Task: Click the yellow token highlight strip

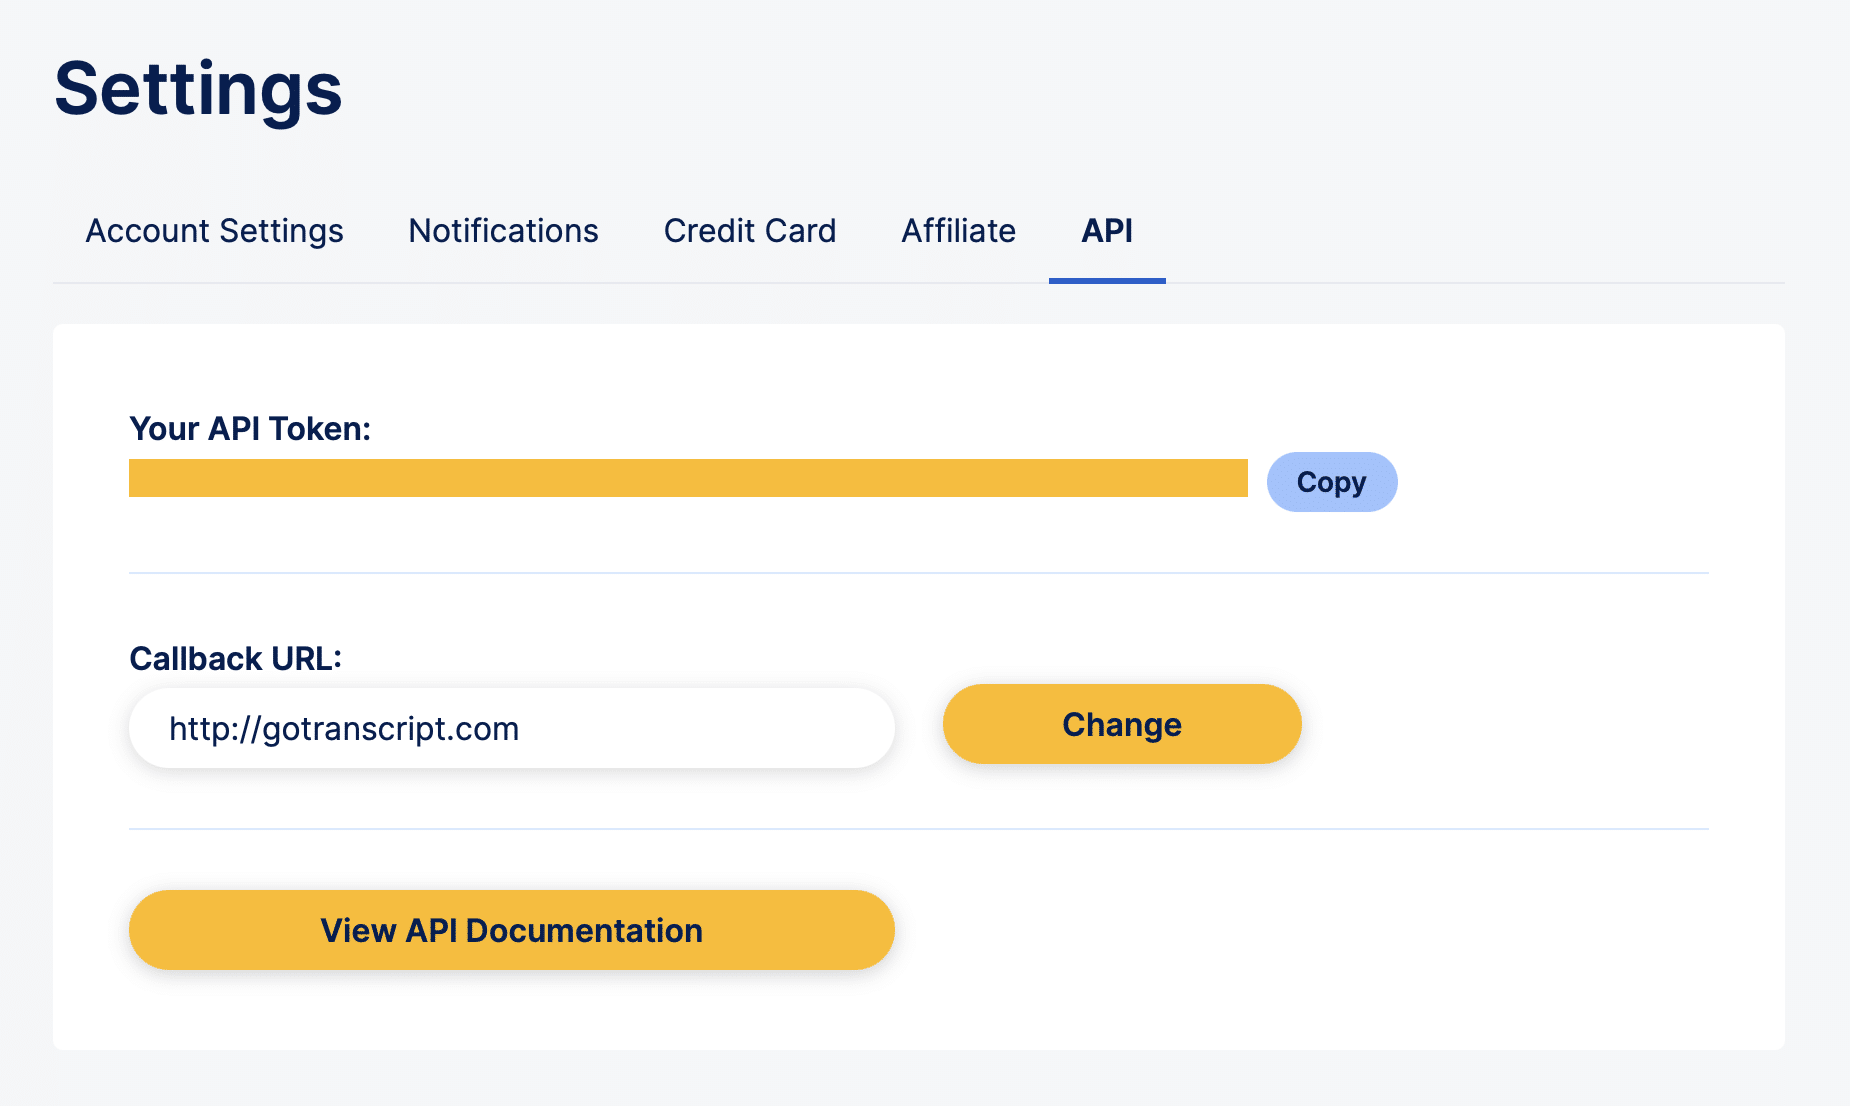Action: click(x=687, y=478)
